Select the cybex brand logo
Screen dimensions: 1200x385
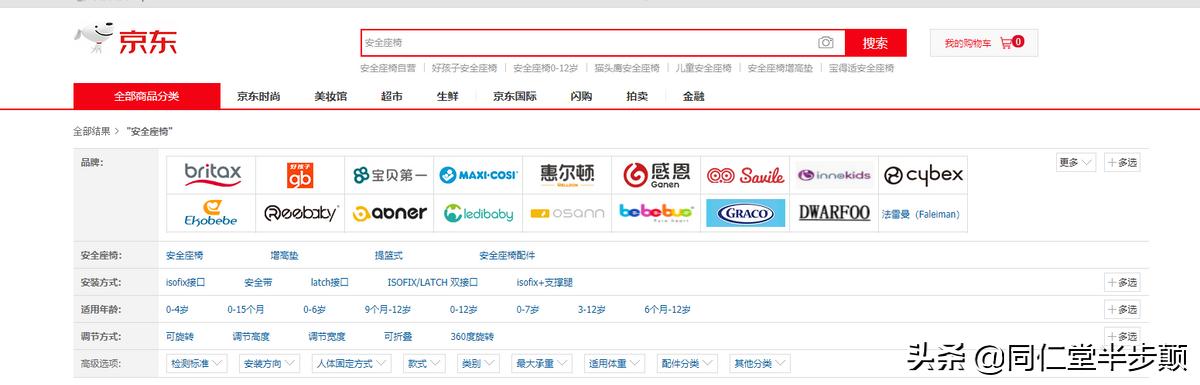(923, 175)
